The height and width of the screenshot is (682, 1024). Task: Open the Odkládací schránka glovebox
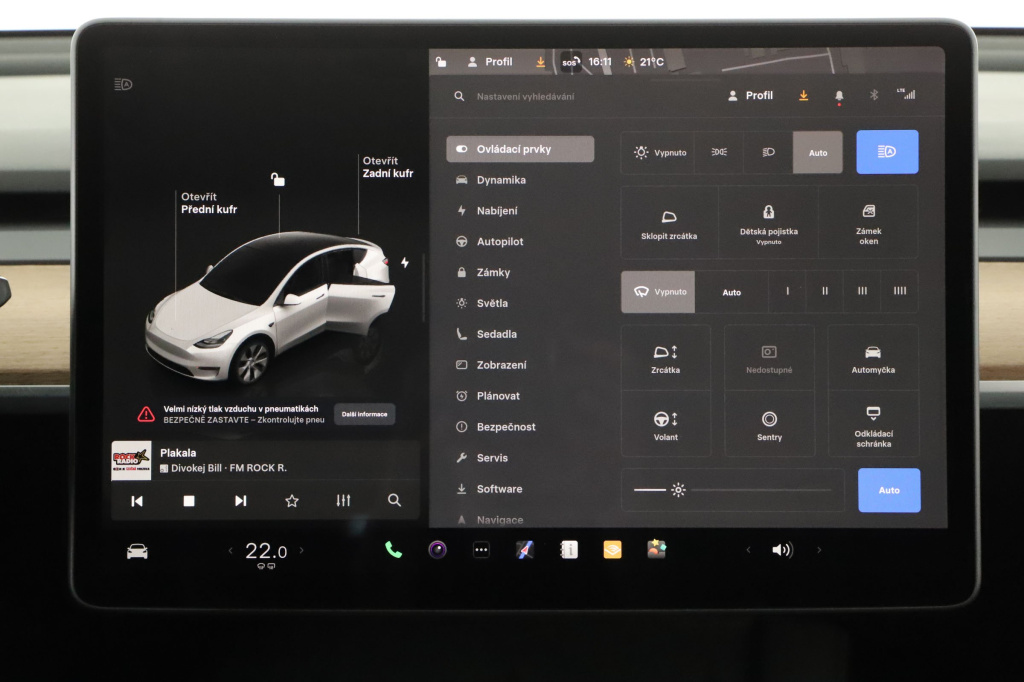point(873,425)
